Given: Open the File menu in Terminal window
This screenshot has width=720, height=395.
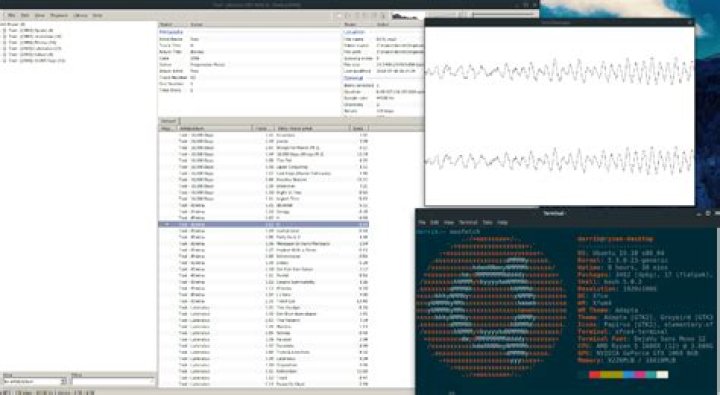Looking at the screenshot, I should point(422,222).
